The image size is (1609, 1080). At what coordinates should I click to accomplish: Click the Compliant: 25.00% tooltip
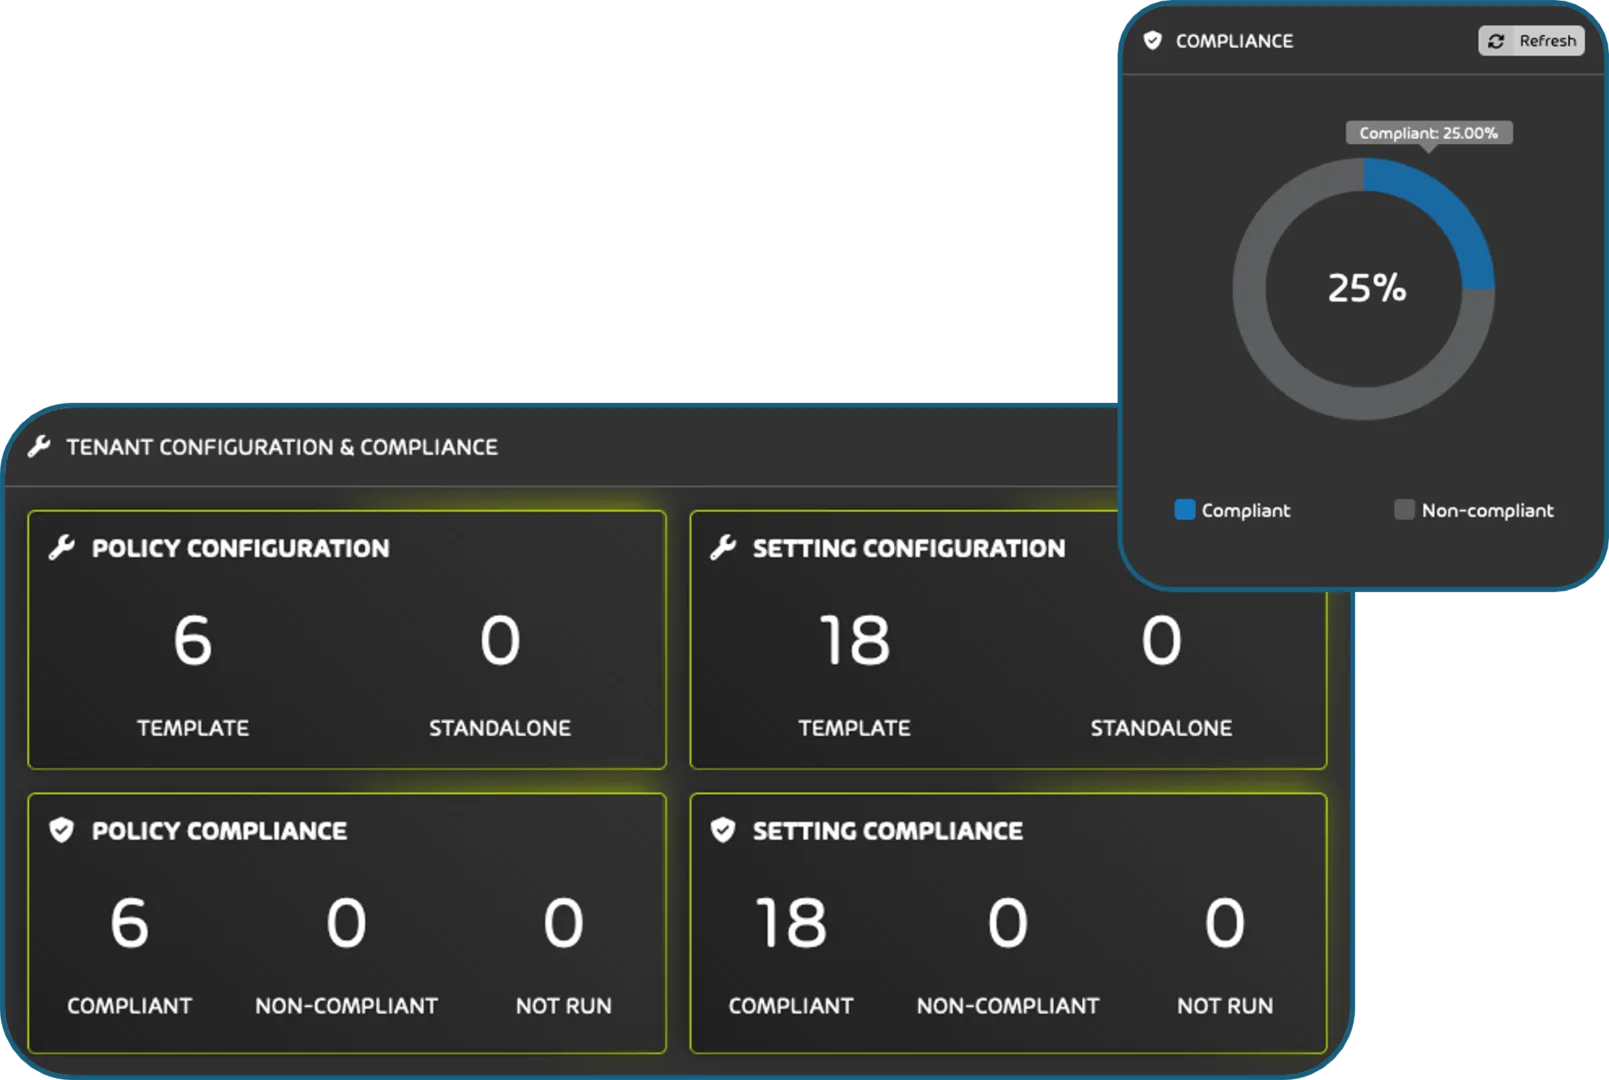1427,132
